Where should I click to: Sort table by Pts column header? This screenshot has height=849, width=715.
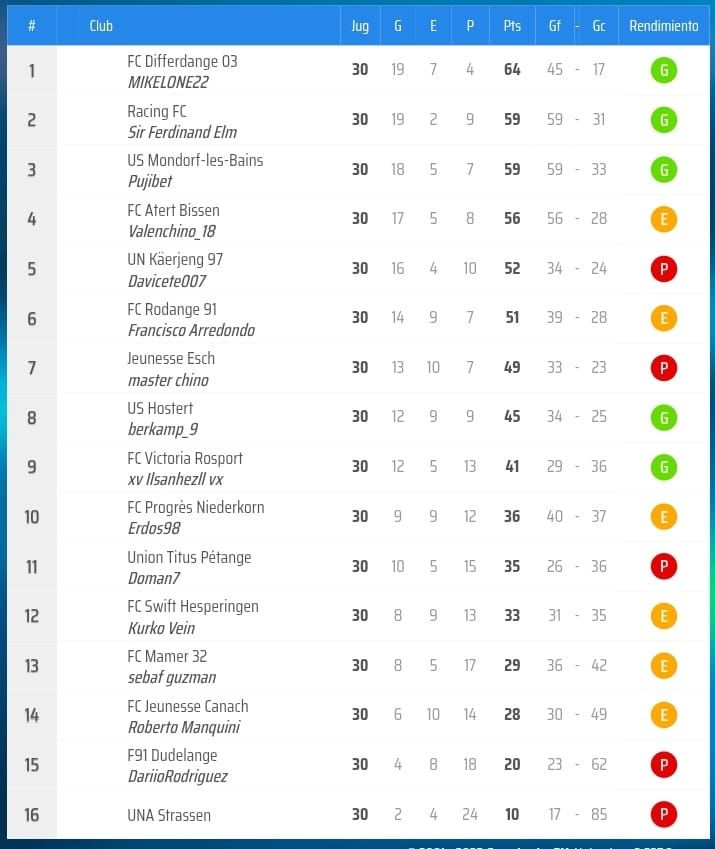point(512,26)
